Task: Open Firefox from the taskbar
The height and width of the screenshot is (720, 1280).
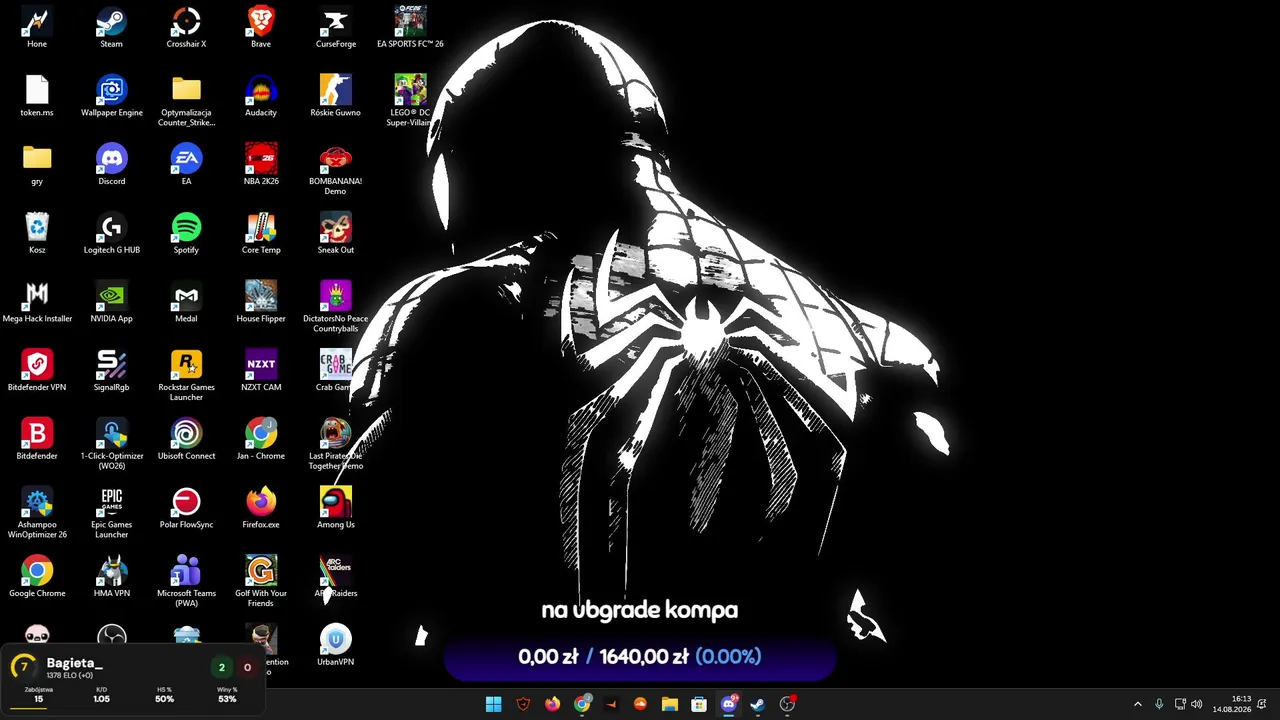Action: (552, 704)
